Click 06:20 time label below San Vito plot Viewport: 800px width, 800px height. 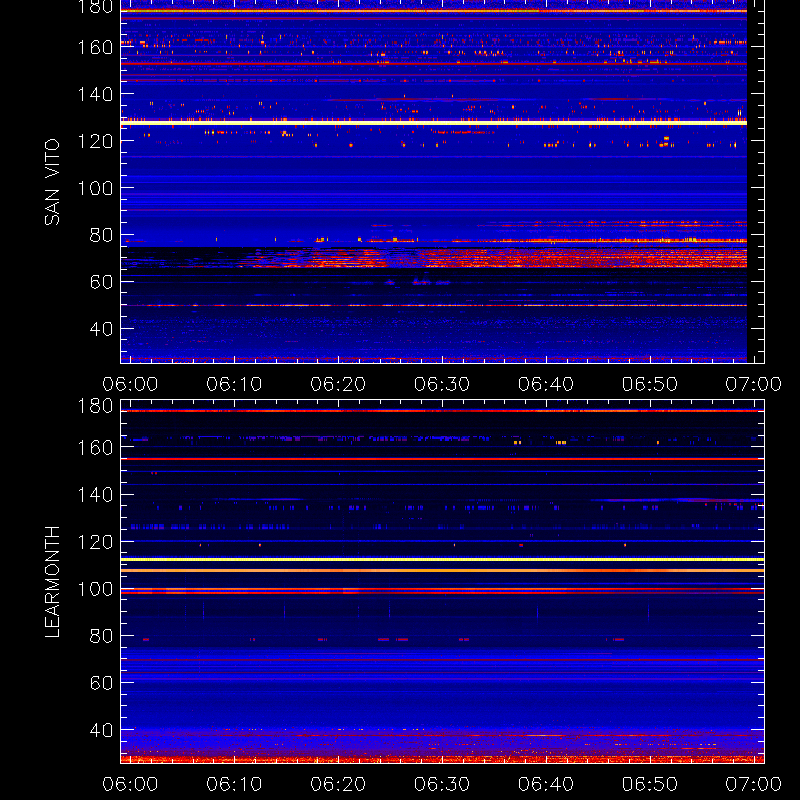(x=338, y=384)
